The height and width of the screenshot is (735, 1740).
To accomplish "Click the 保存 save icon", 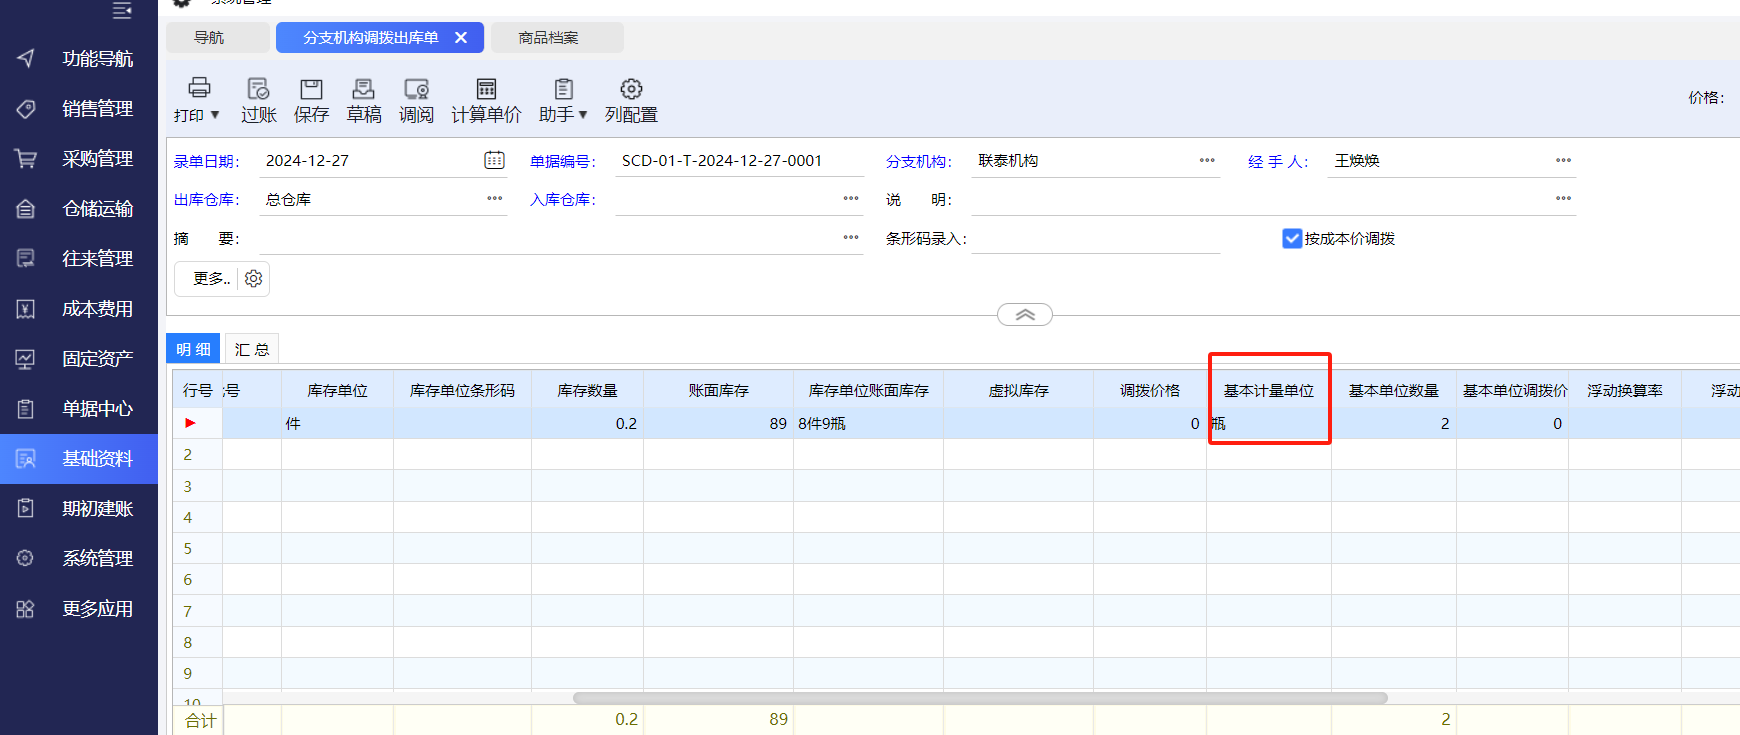I will coord(311,88).
